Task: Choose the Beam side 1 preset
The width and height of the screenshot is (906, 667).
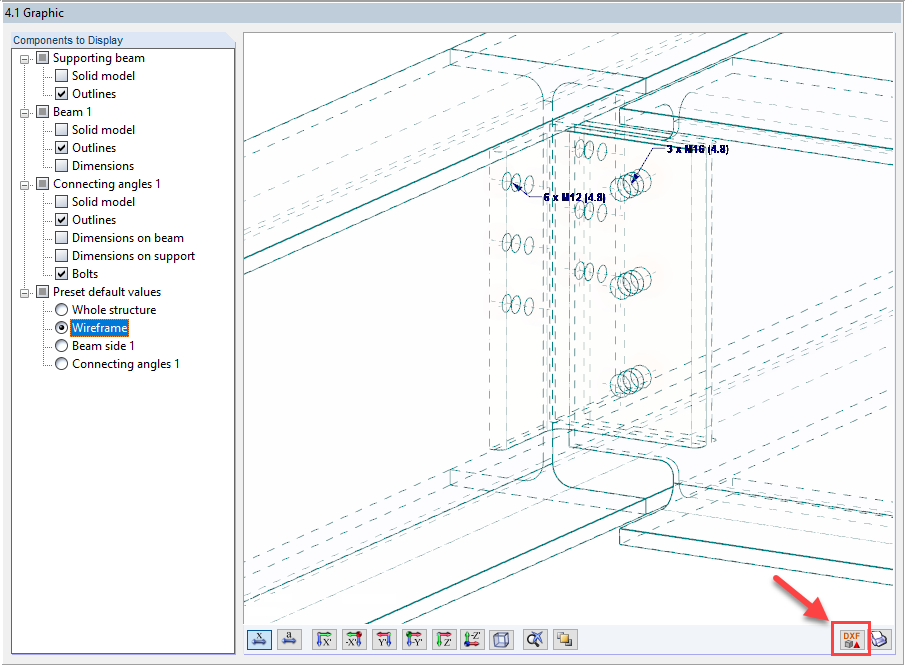Action: pyautogui.click(x=61, y=345)
